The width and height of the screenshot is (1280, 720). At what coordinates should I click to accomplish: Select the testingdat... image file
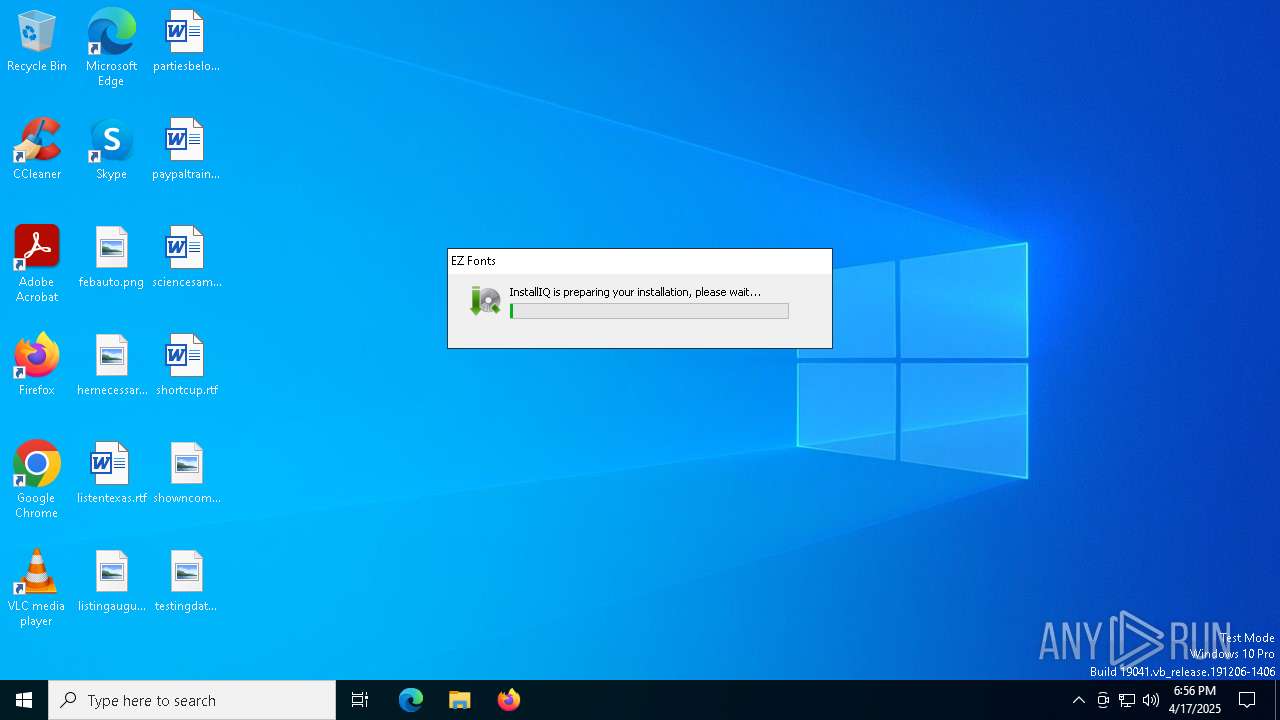[186, 581]
